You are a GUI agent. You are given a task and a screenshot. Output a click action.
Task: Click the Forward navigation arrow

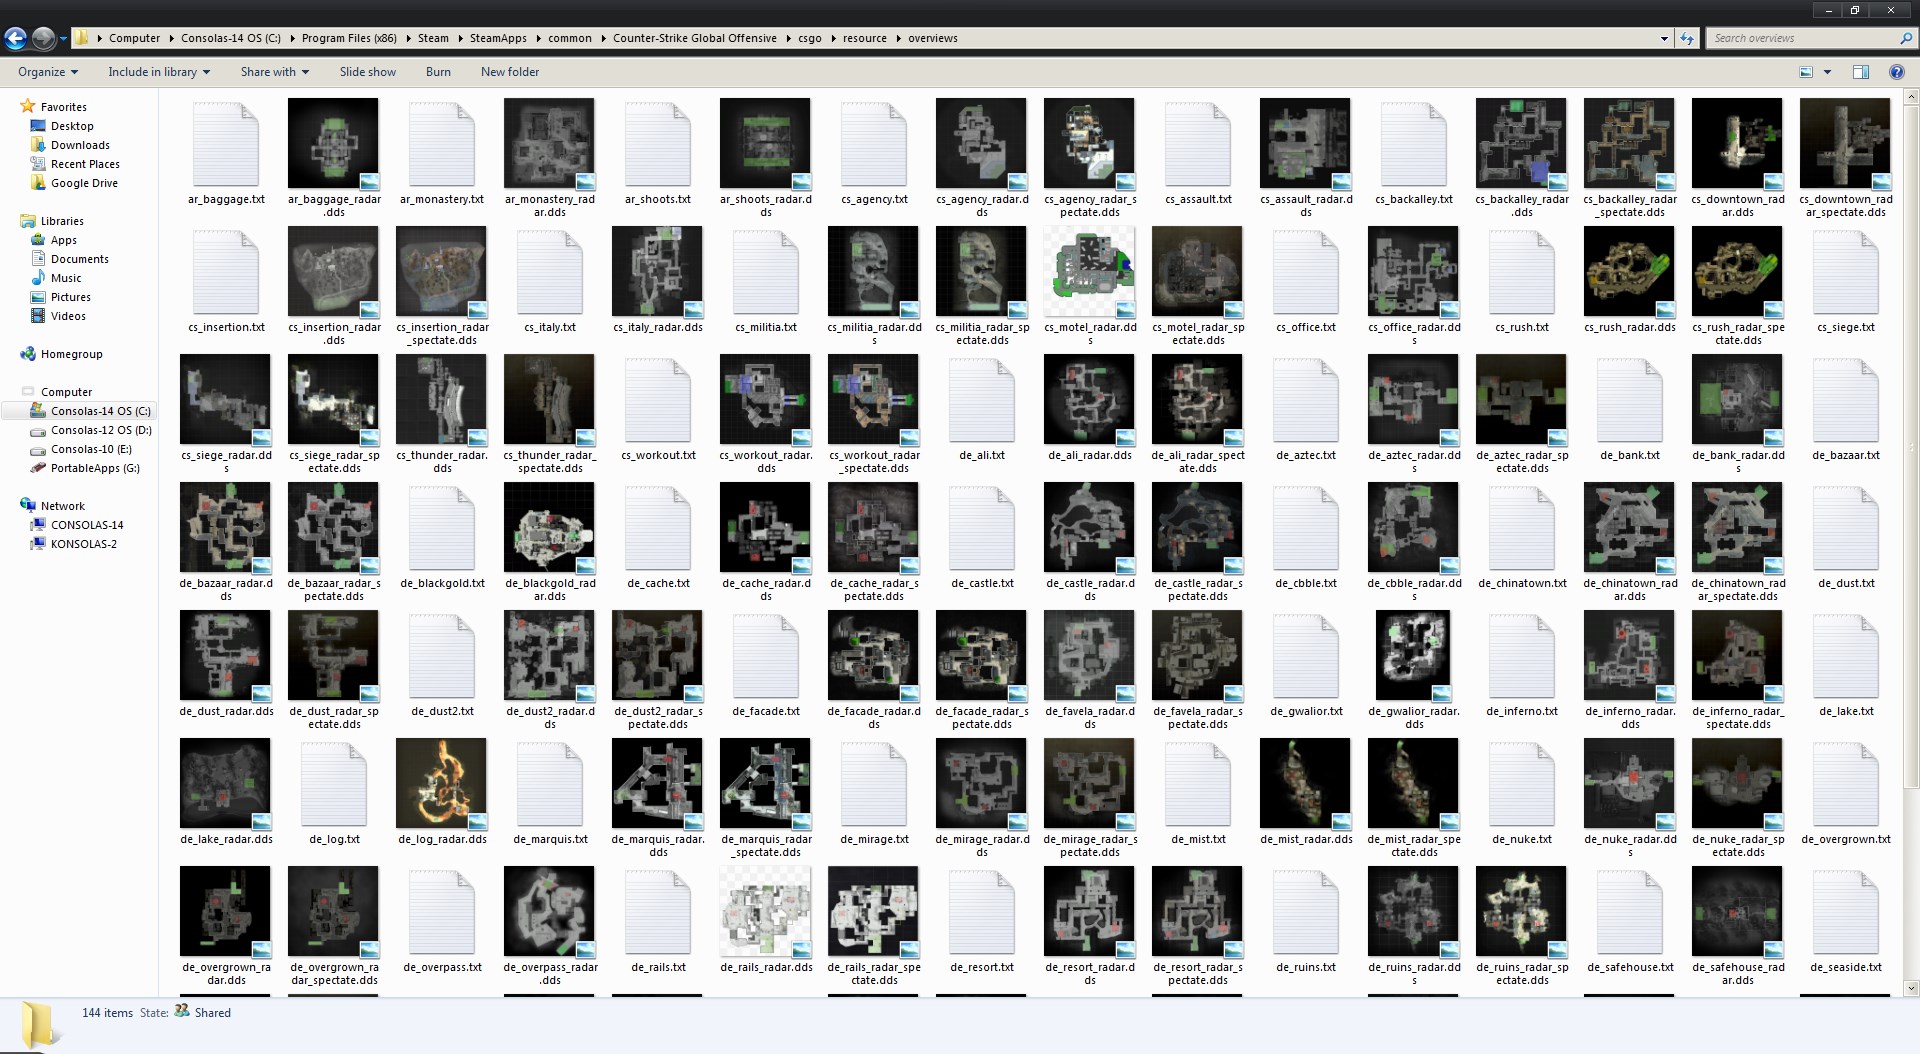click(x=43, y=39)
